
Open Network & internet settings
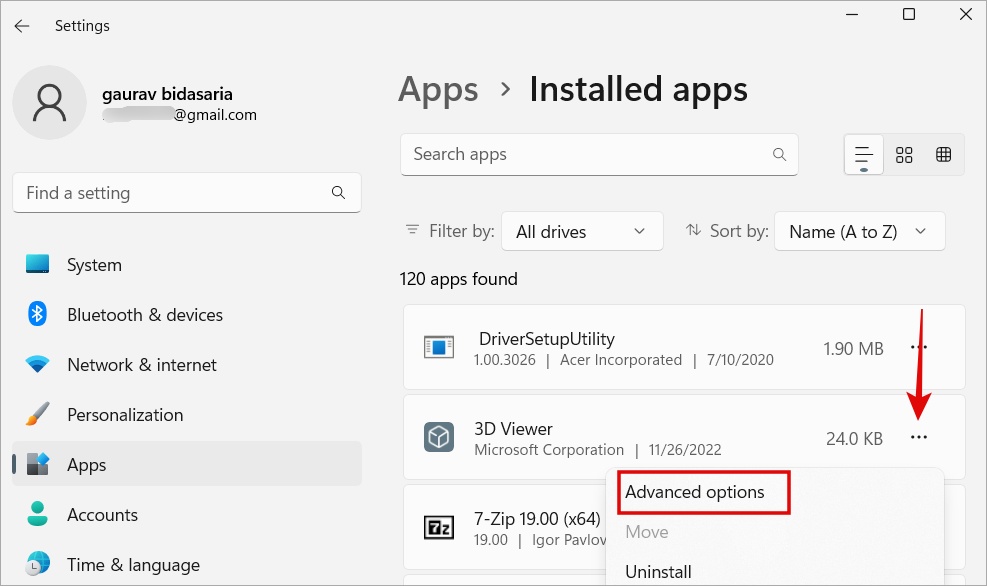[141, 365]
